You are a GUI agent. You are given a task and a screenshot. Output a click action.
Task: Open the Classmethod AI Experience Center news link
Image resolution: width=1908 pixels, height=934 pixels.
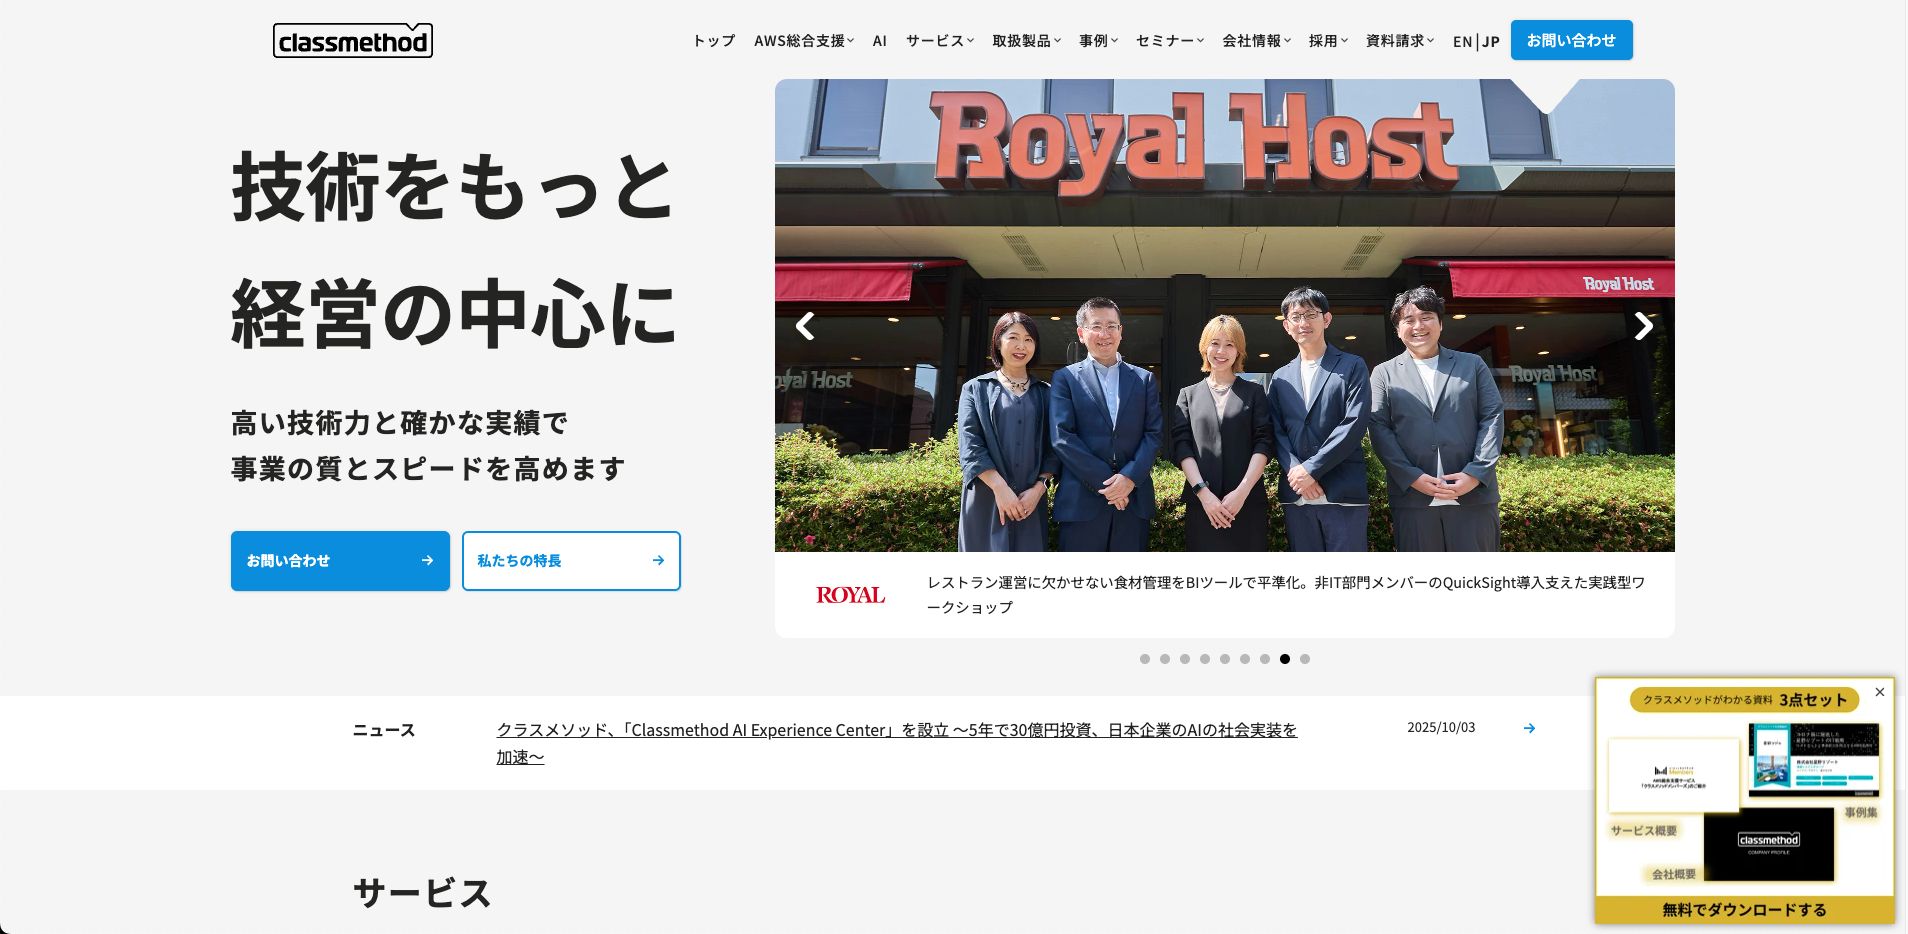[x=896, y=731]
